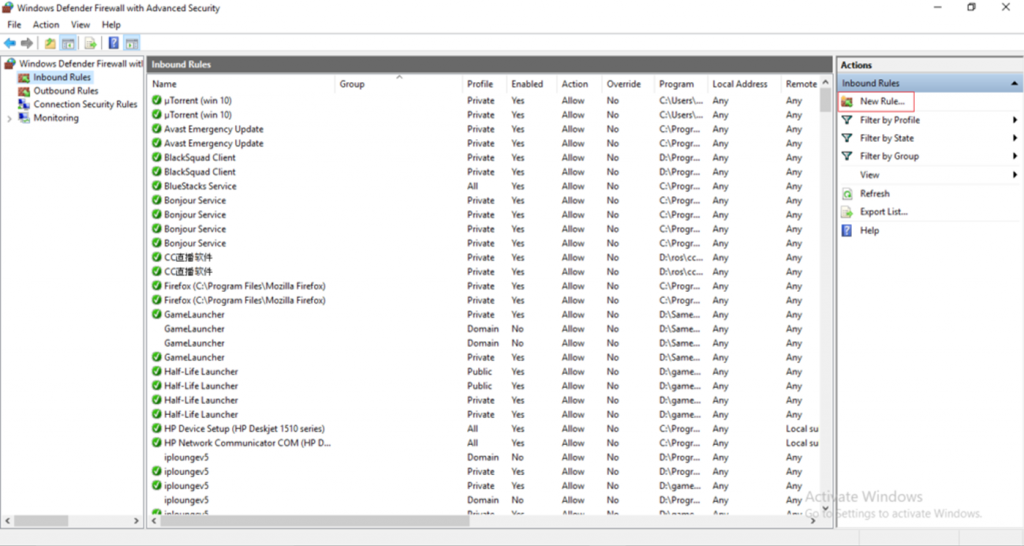This screenshot has width=1024, height=546.
Task: Expand the Monitoring tree node
Action: point(9,119)
